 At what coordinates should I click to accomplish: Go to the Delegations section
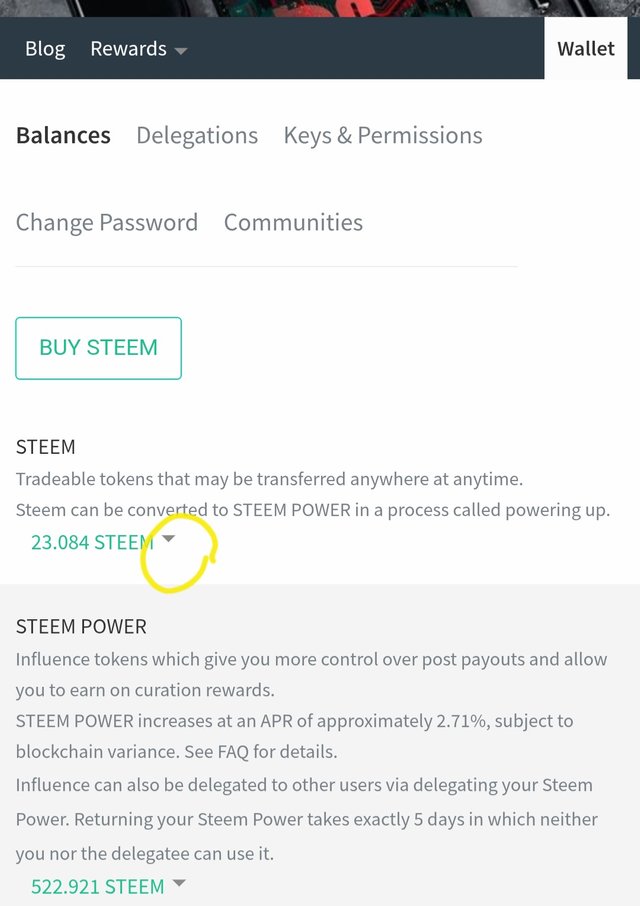pyautogui.click(x=197, y=135)
